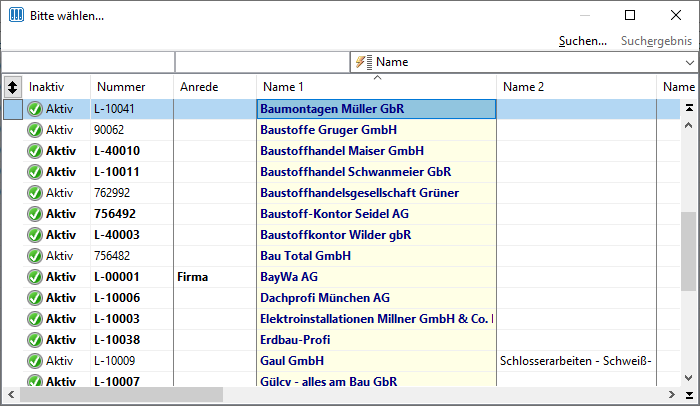This screenshot has width=700, height=406.
Task: Click green check icon for L-10011
Action: tap(35, 172)
